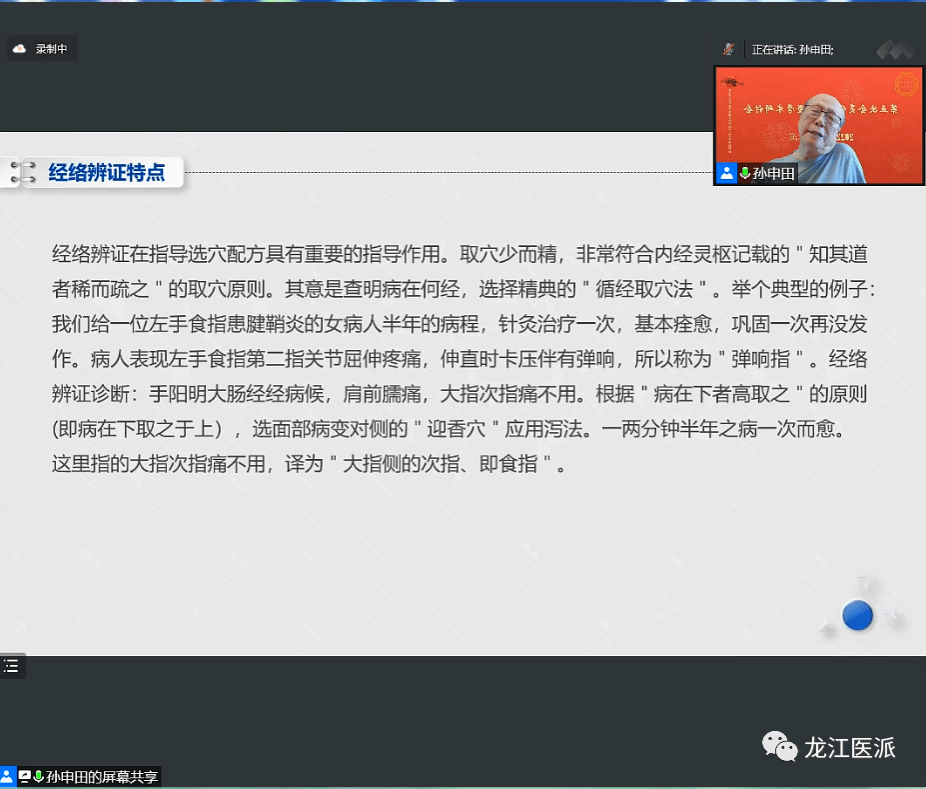Viewport: 926px width, 789px height.
Task: Click the blue user icon in video thumbnail
Action: click(725, 173)
